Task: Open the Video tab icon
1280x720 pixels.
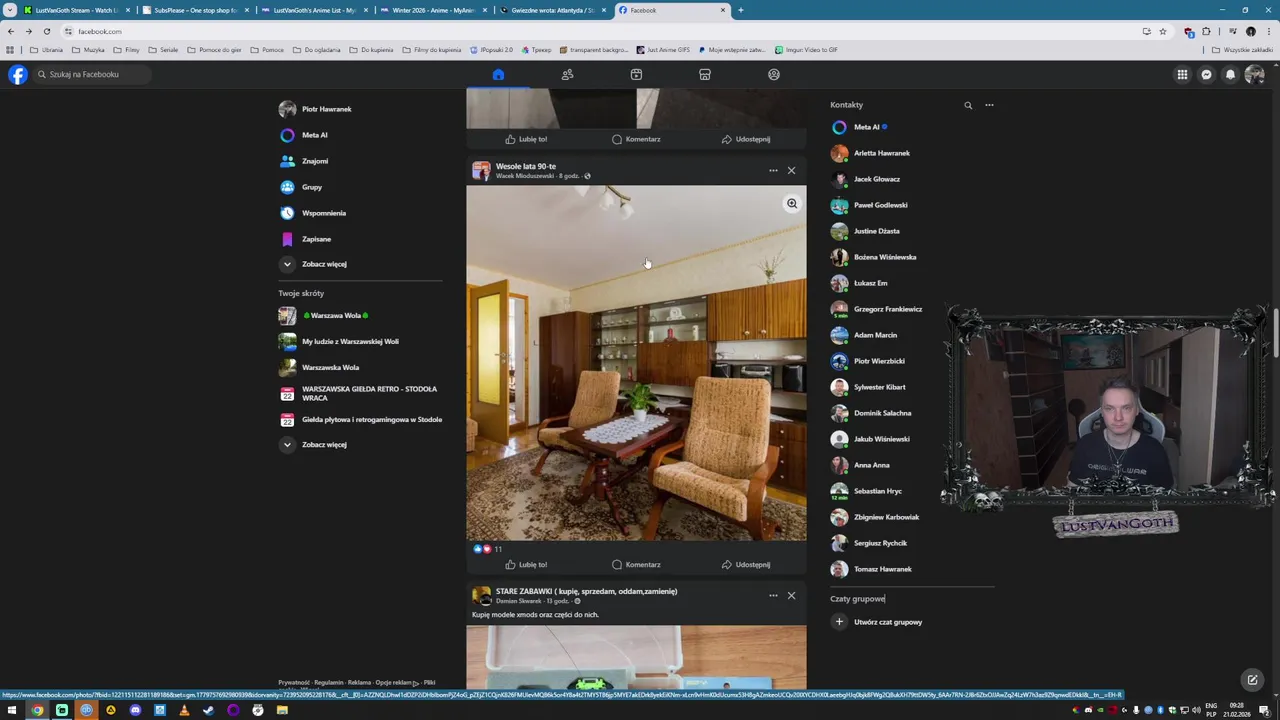Action: (x=636, y=74)
